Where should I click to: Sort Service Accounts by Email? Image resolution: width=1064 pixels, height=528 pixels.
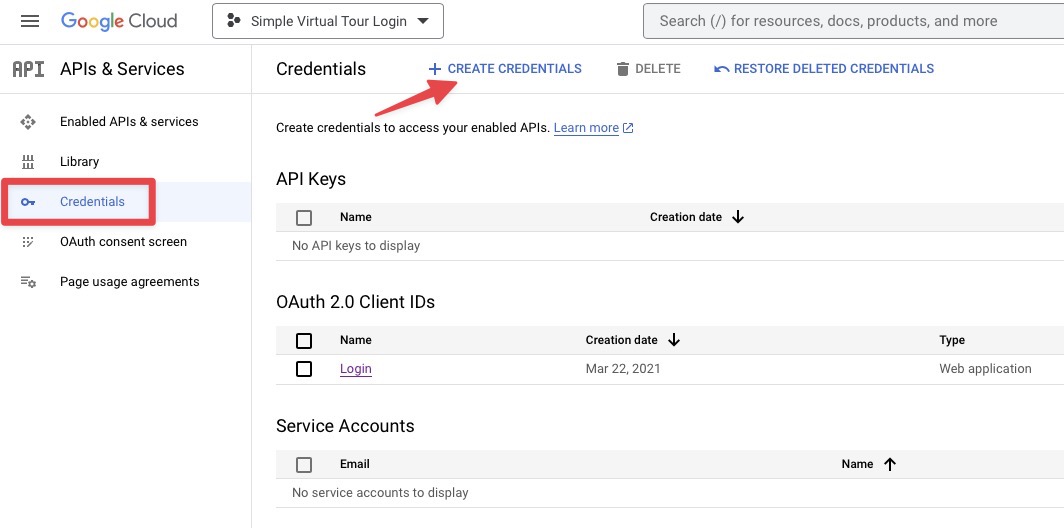(x=355, y=464)
